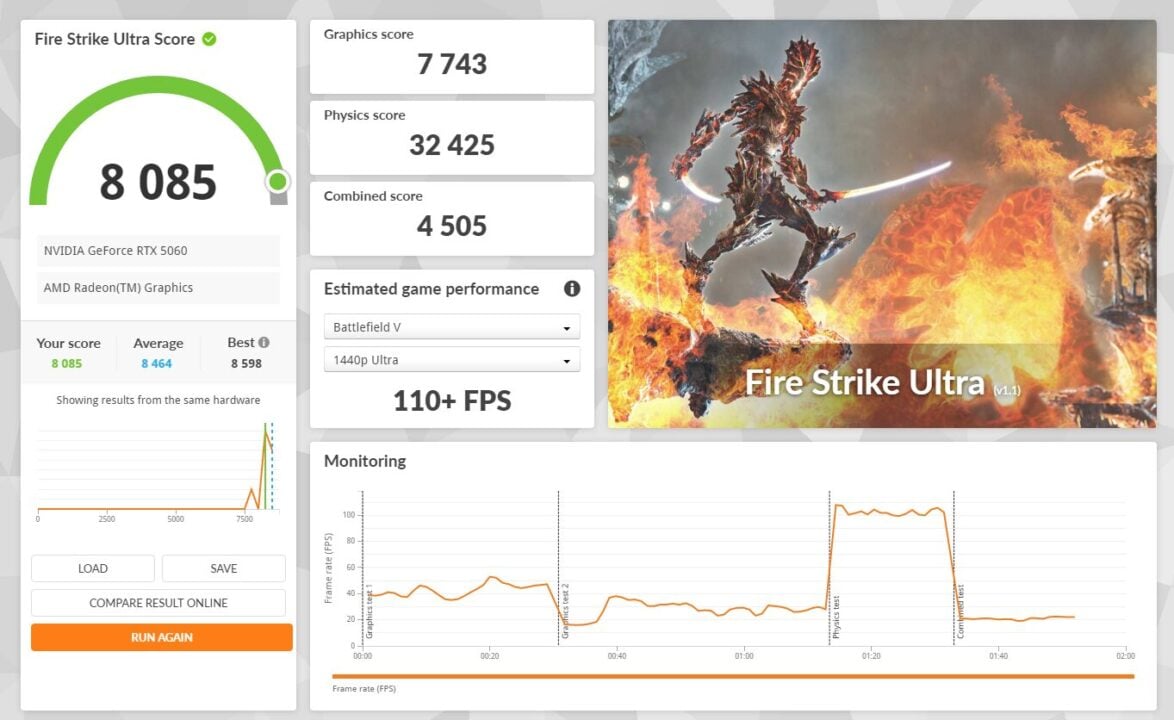Image resolution: width=1174 pixels, height=720 pixels.
Task: Click the score distribution chart peak
Action: click(266, 434)
